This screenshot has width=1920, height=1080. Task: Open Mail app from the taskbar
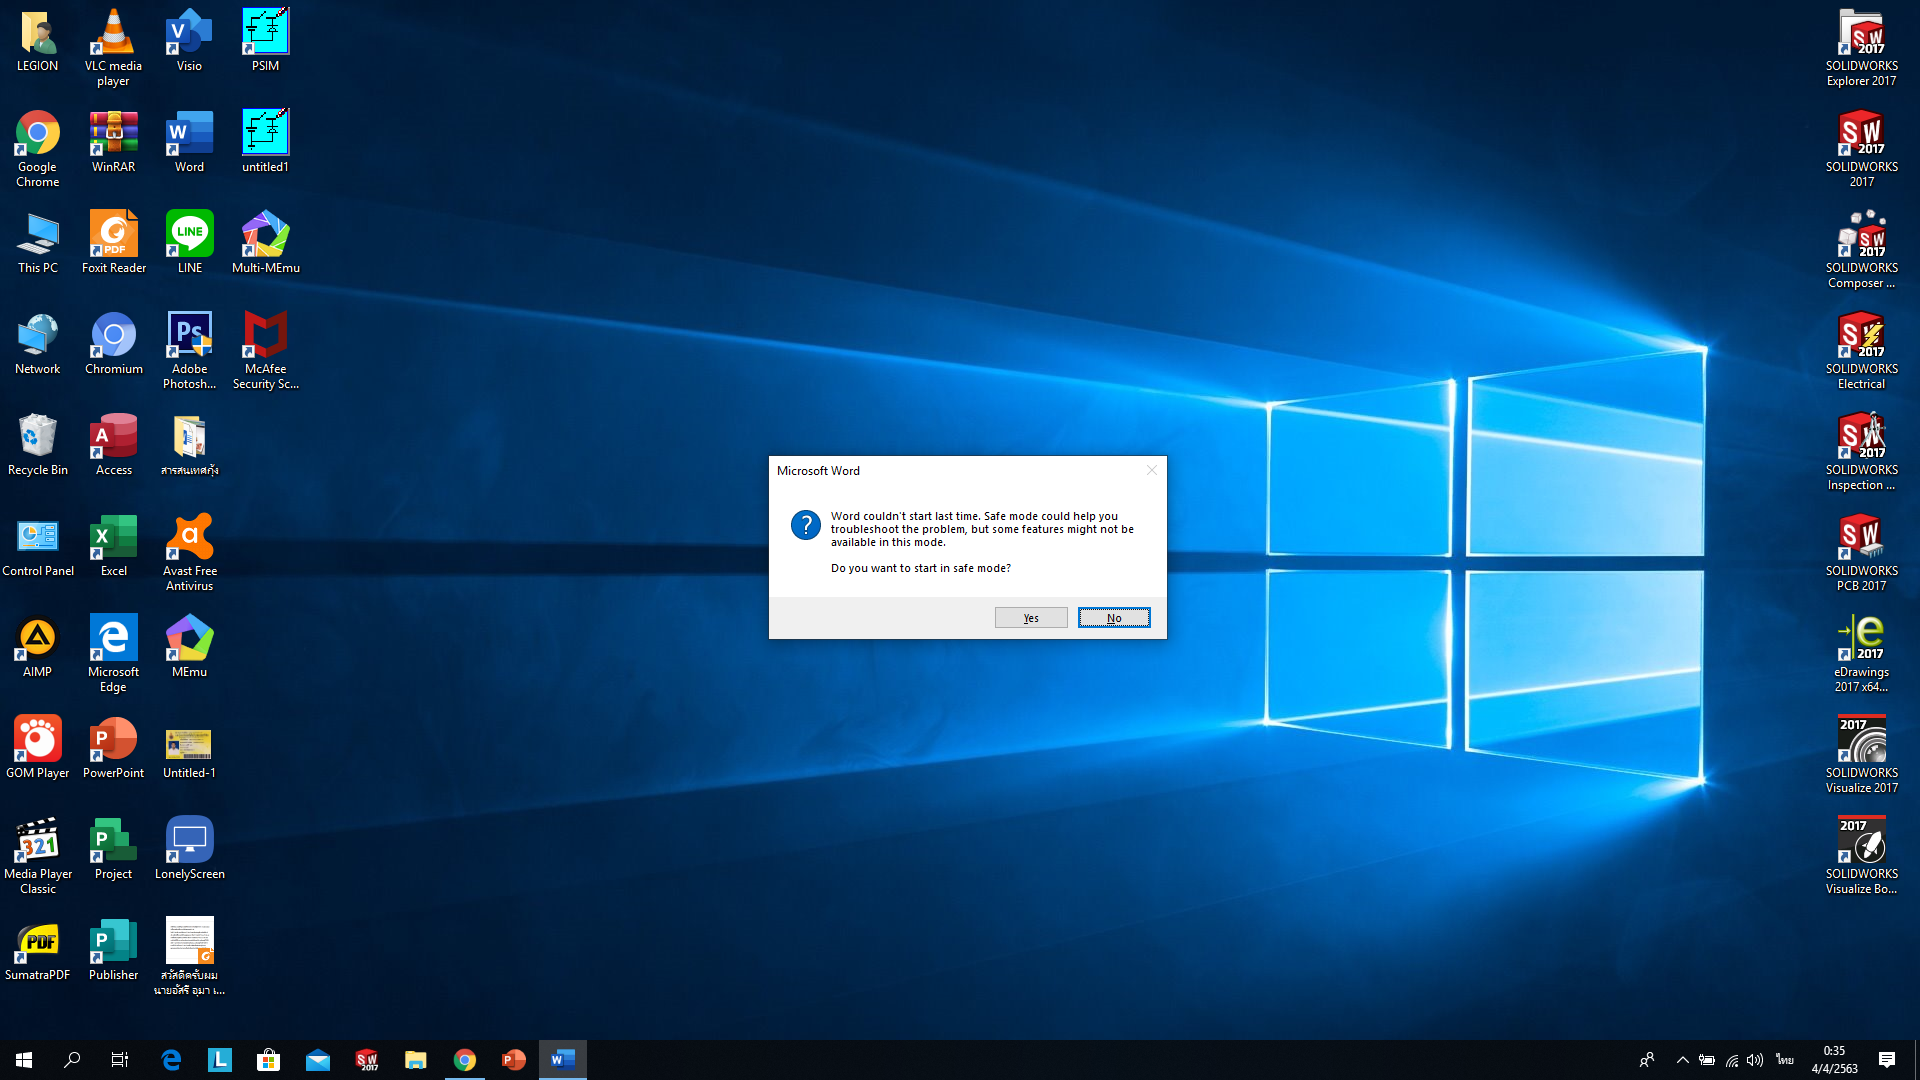click(318, 1060)
